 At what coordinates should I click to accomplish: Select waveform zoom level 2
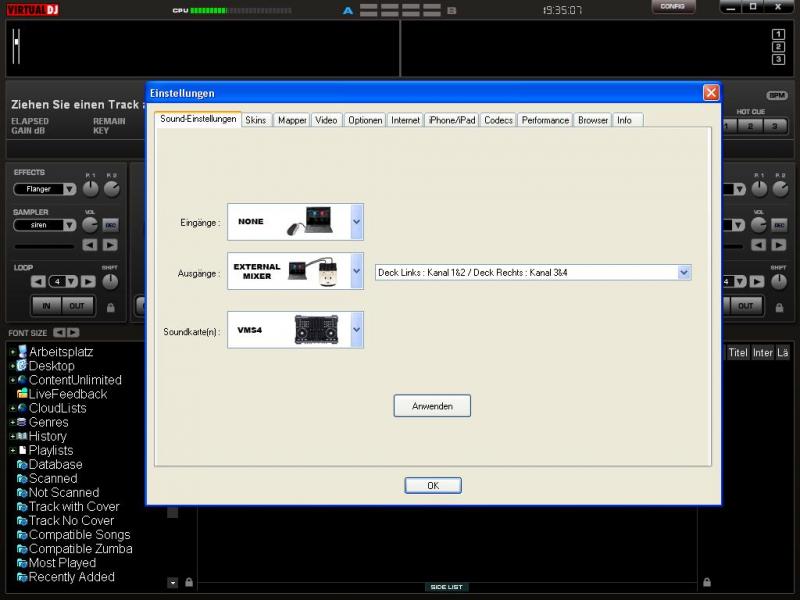click(x=778, y=47)
